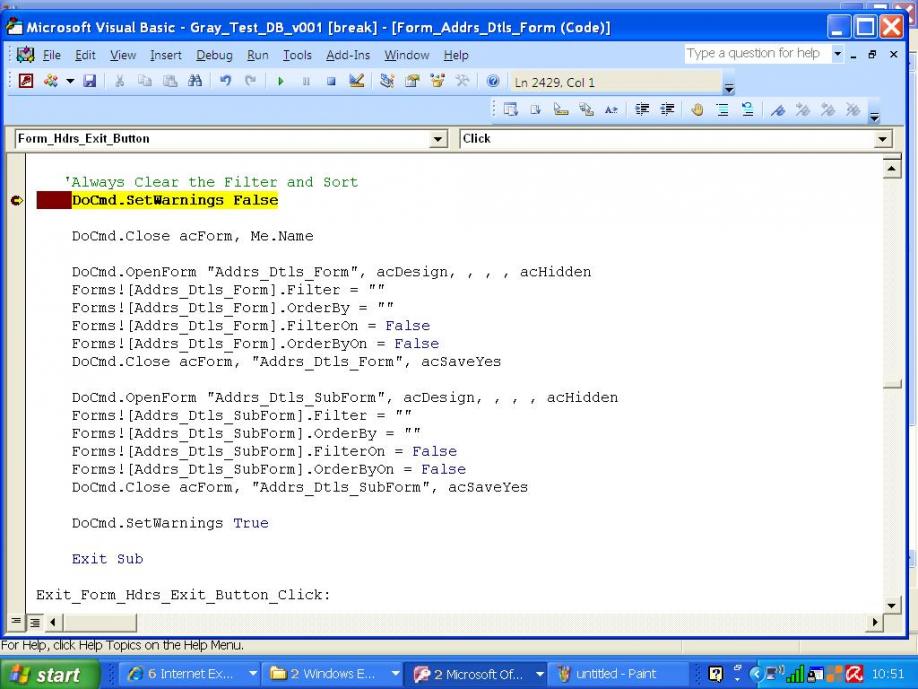Outdent the selected code lines

667,109
